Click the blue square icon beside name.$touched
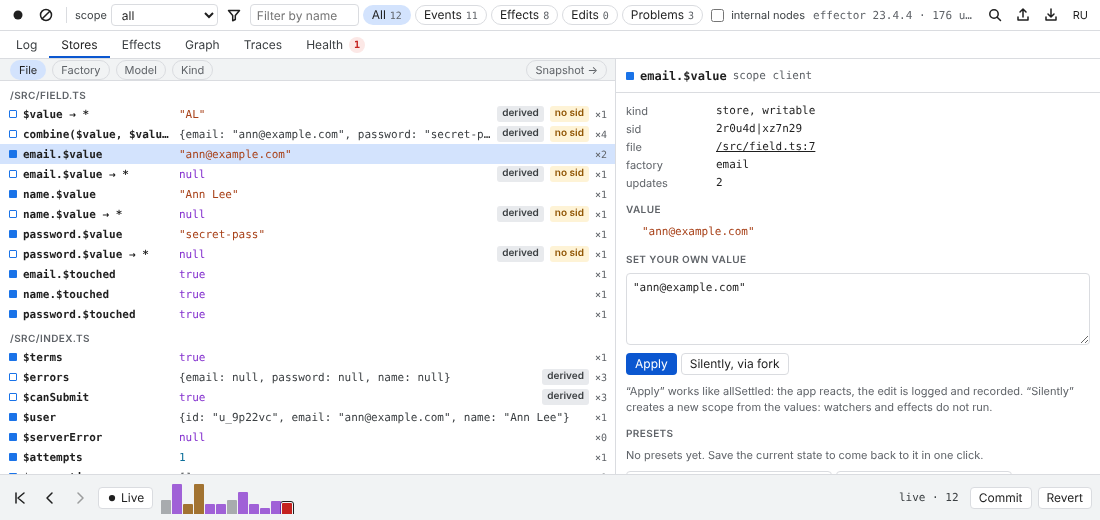 pyautogui.click(x=13, y=294)
